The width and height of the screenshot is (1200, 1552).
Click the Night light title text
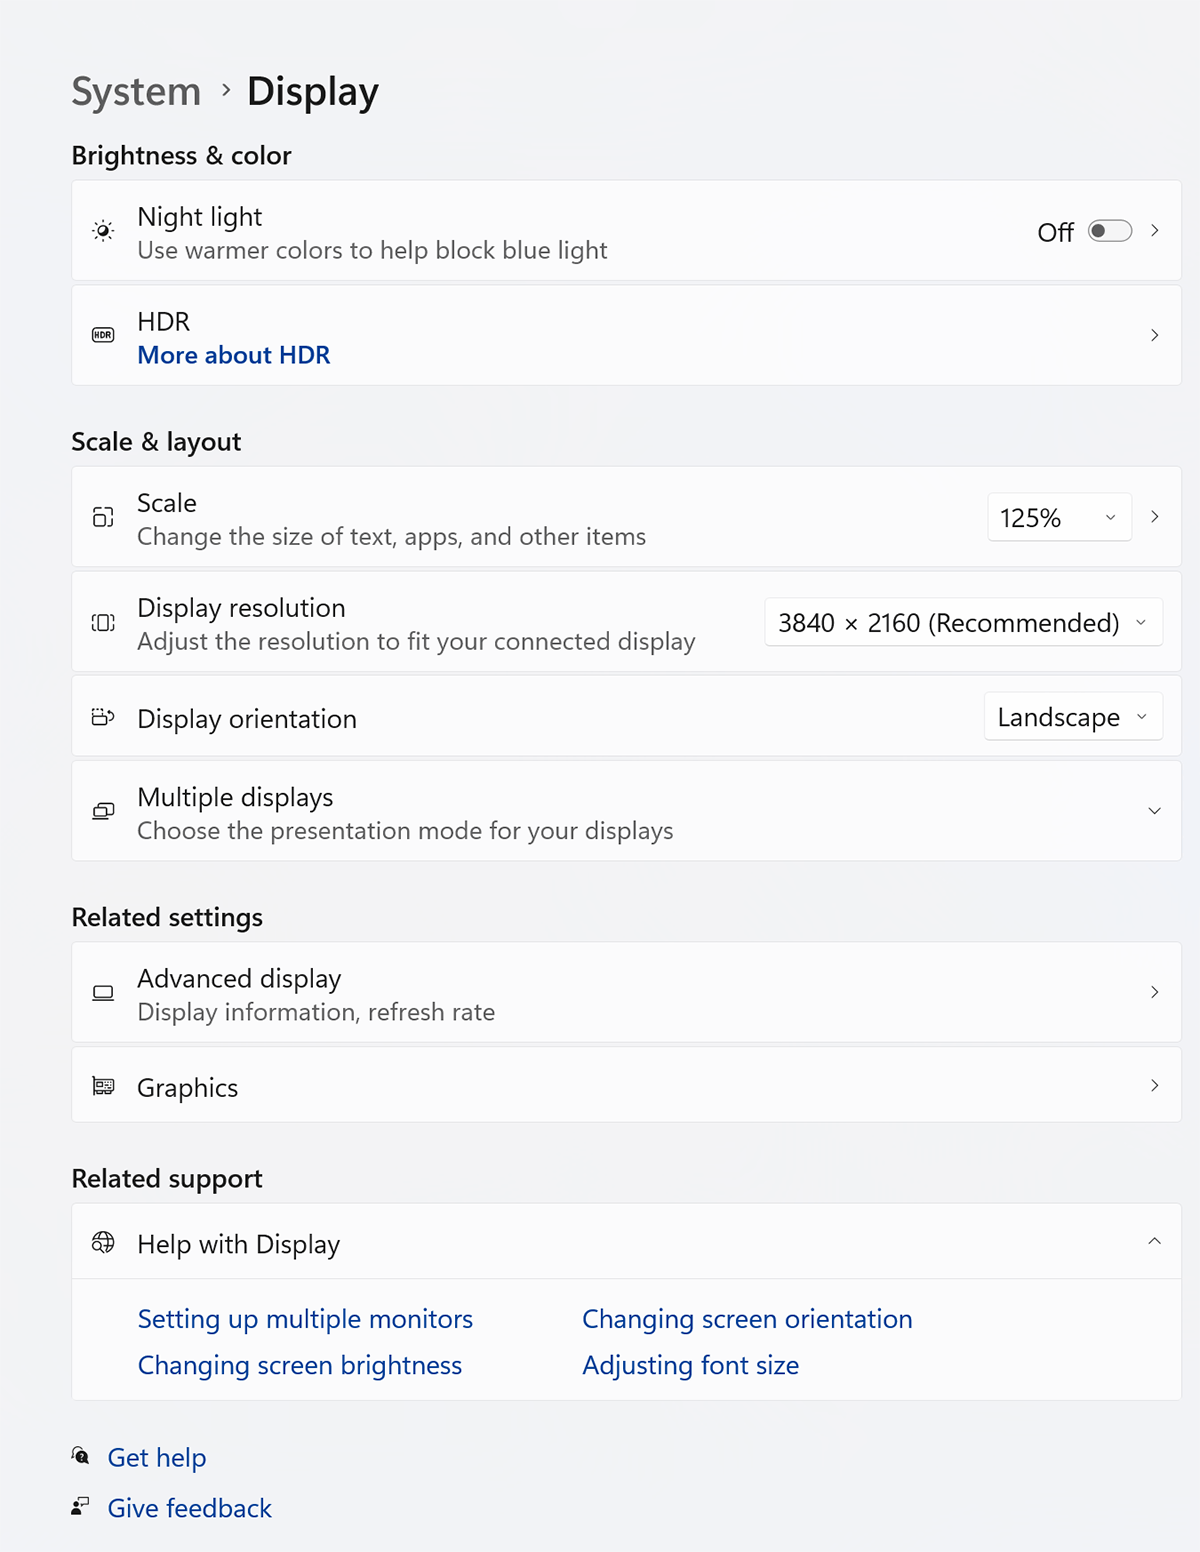(200, 217)
